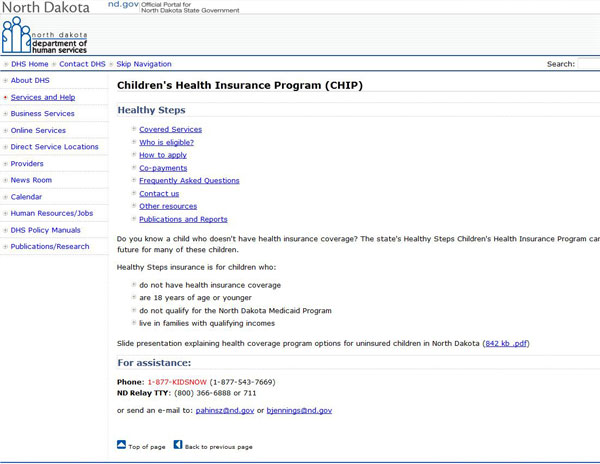This screenshot has height=464, width=600.
Task: Click the Children's Health Insurance Program title
Action: coord(240,85)
